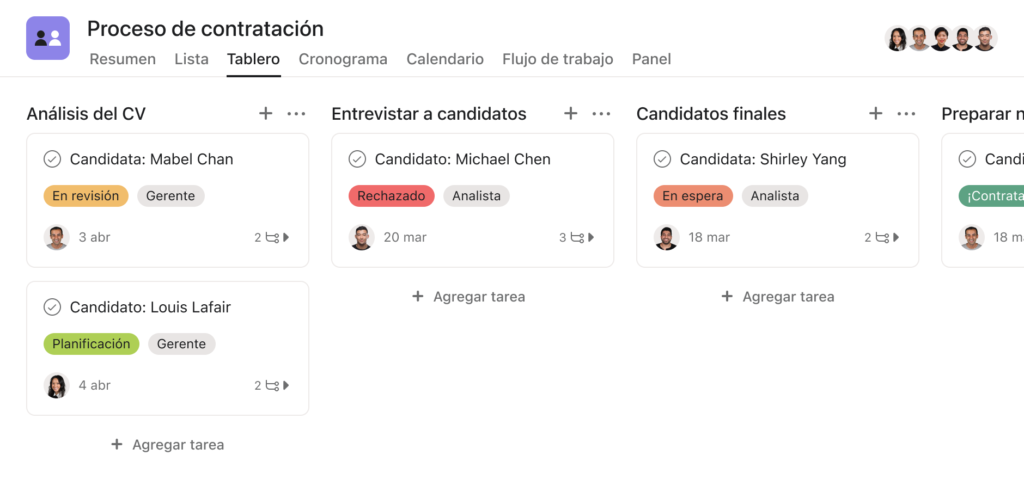
Task: Click plus icon beside Candidatos finales
Action: click(875, 114)
